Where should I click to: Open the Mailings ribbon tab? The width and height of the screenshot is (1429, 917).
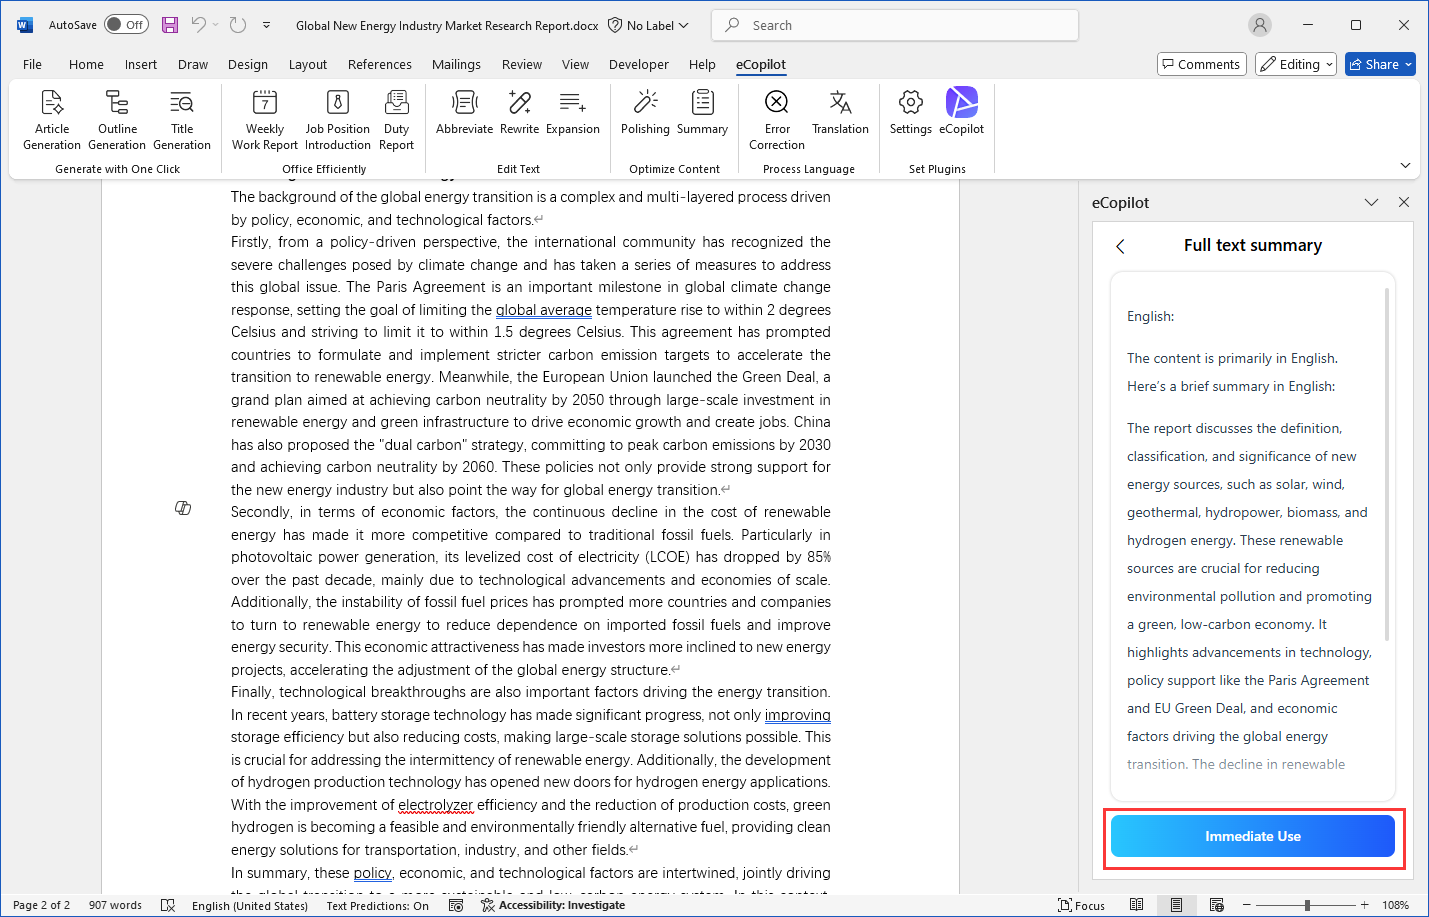pyautogui.click(x=456, y=64)
